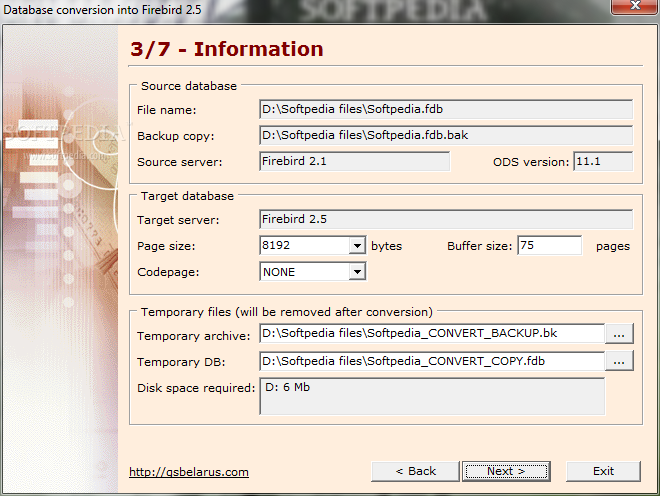Click the 'Source database' group label
Screen dimensions: 660x496
pyautogui.click(x=189, y=86)
